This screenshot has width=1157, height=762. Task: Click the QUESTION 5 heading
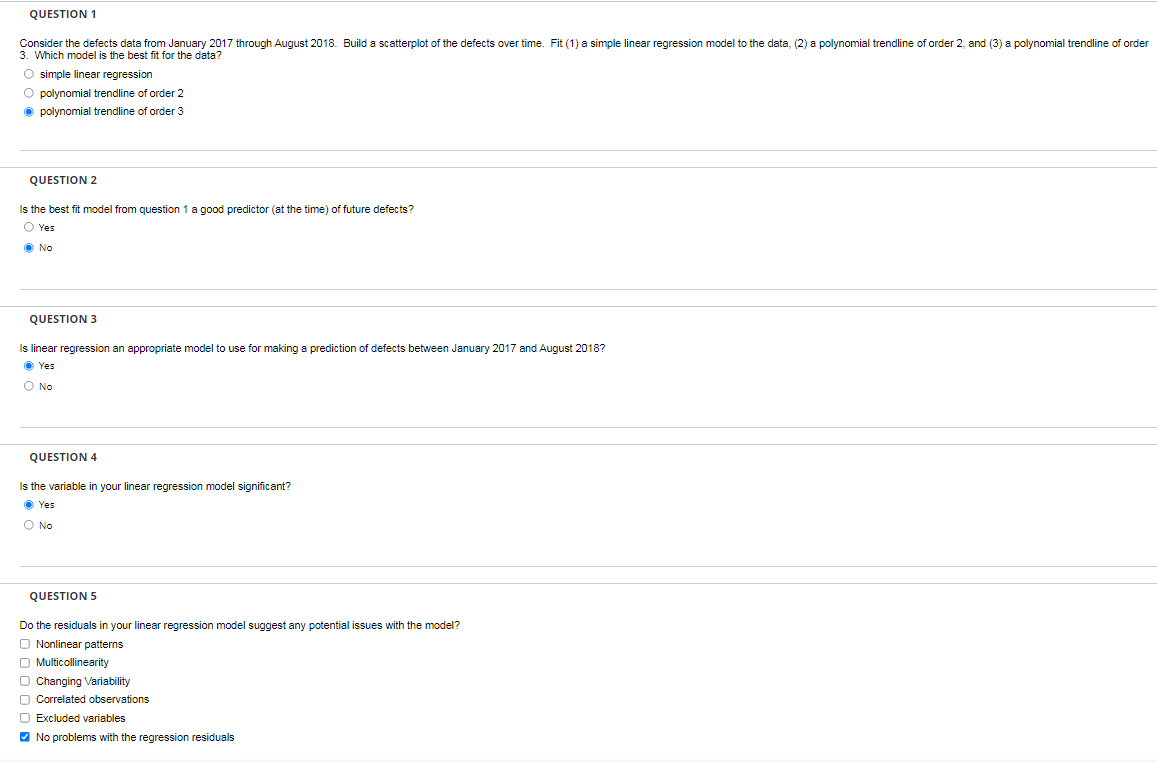[63, 595]
